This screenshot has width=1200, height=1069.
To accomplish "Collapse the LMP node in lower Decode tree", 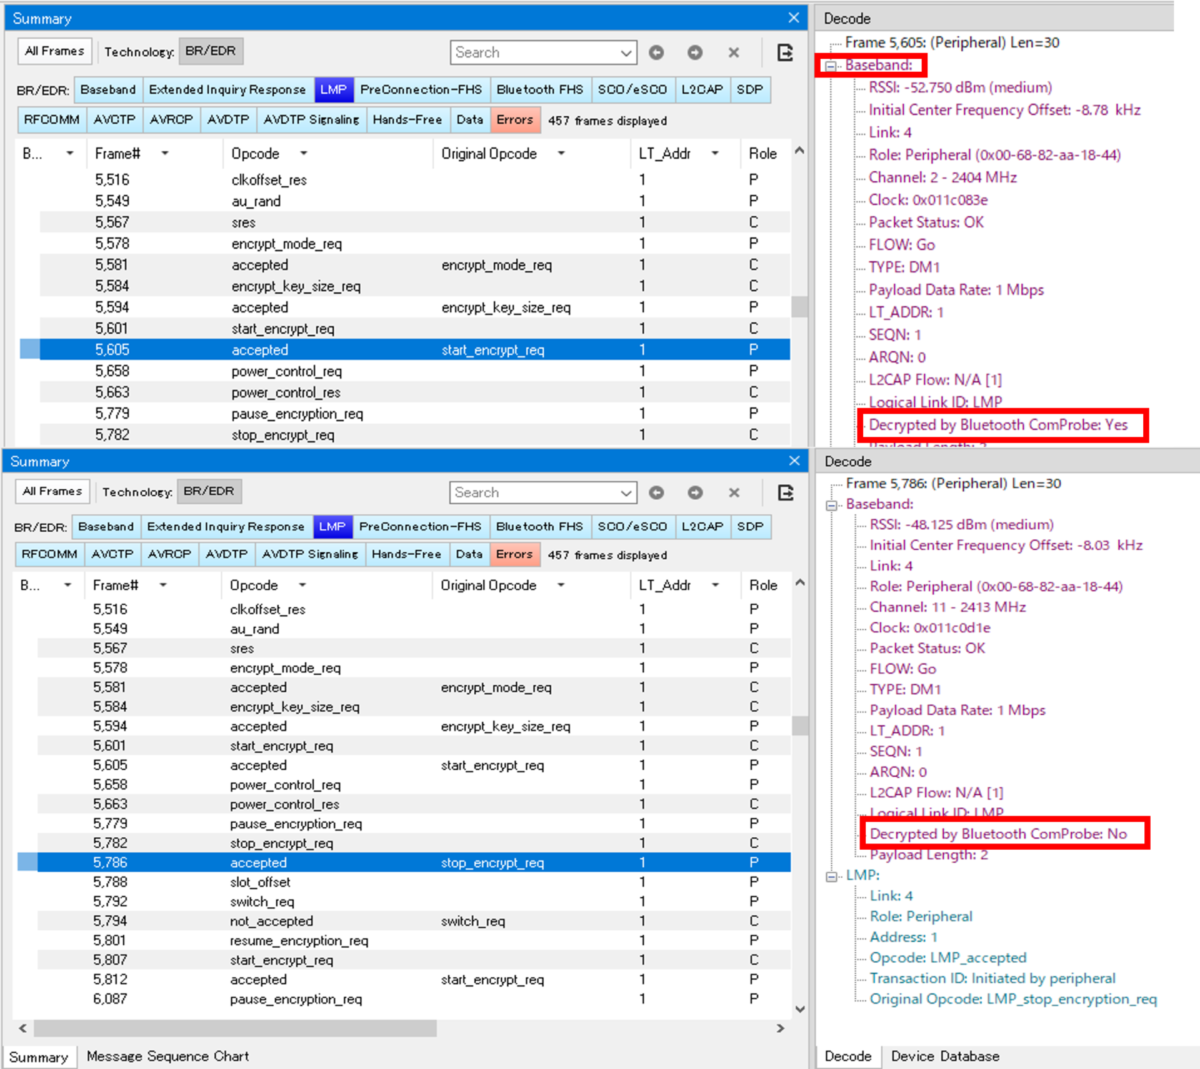I will pyautogui.click(x=832, y=876).
